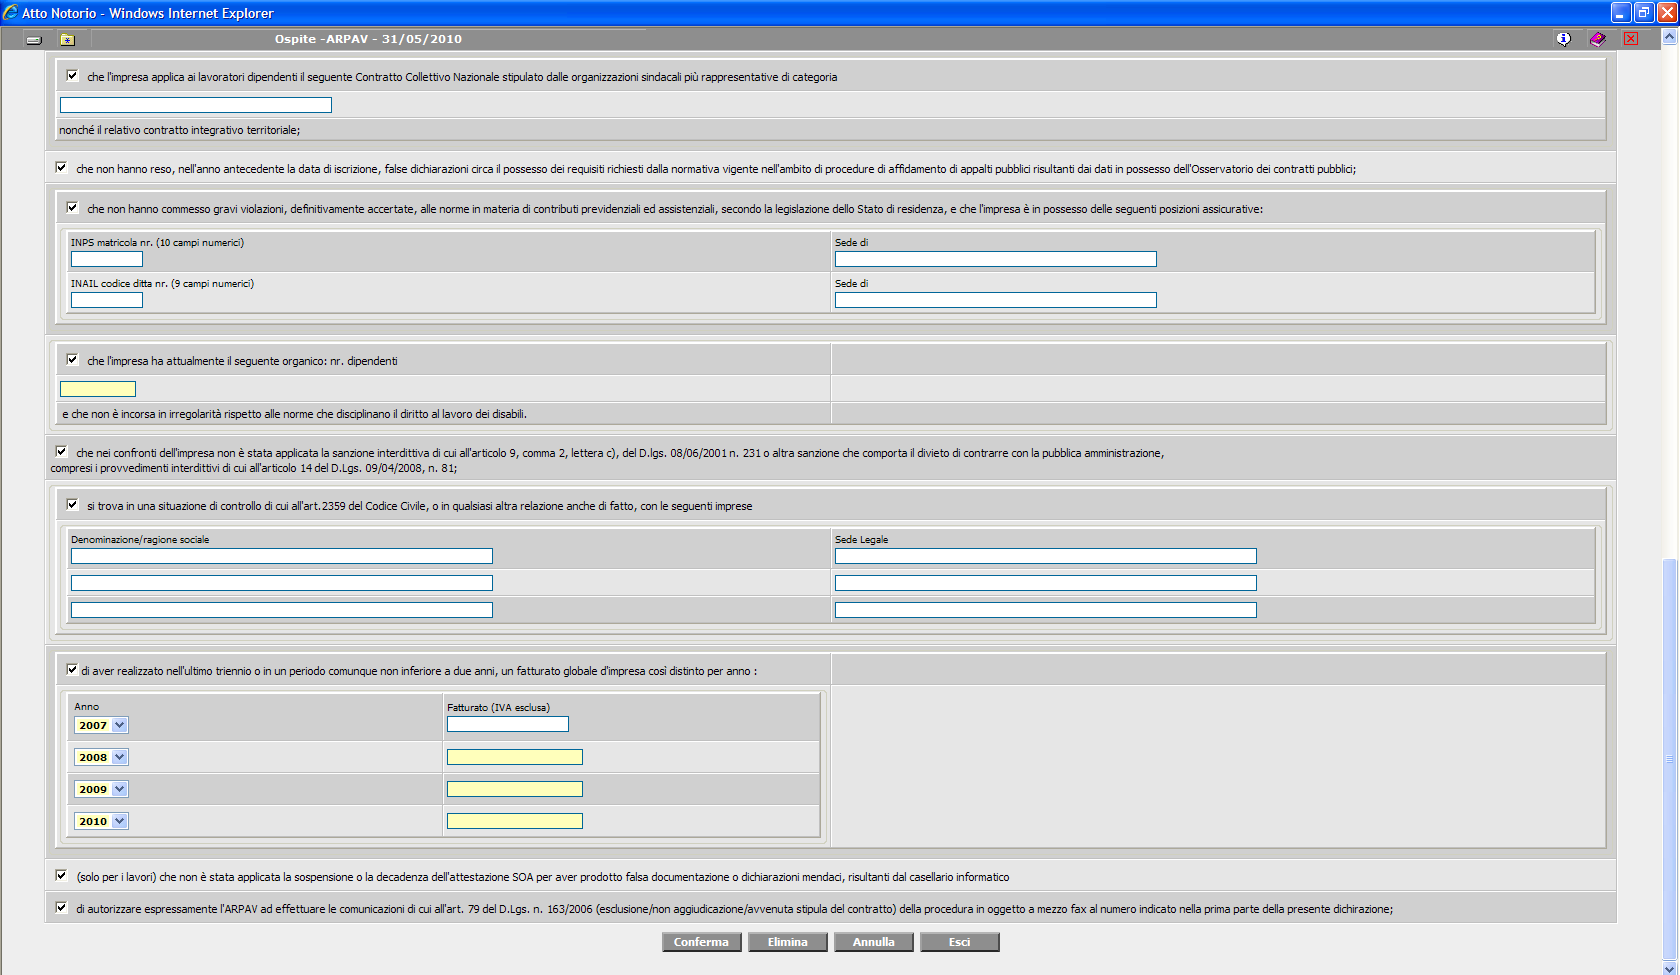The width and height of the screenshot is (1680, 975).
Task: Open the year dropdown showing 2010
Action: click(x=101, y=821)
